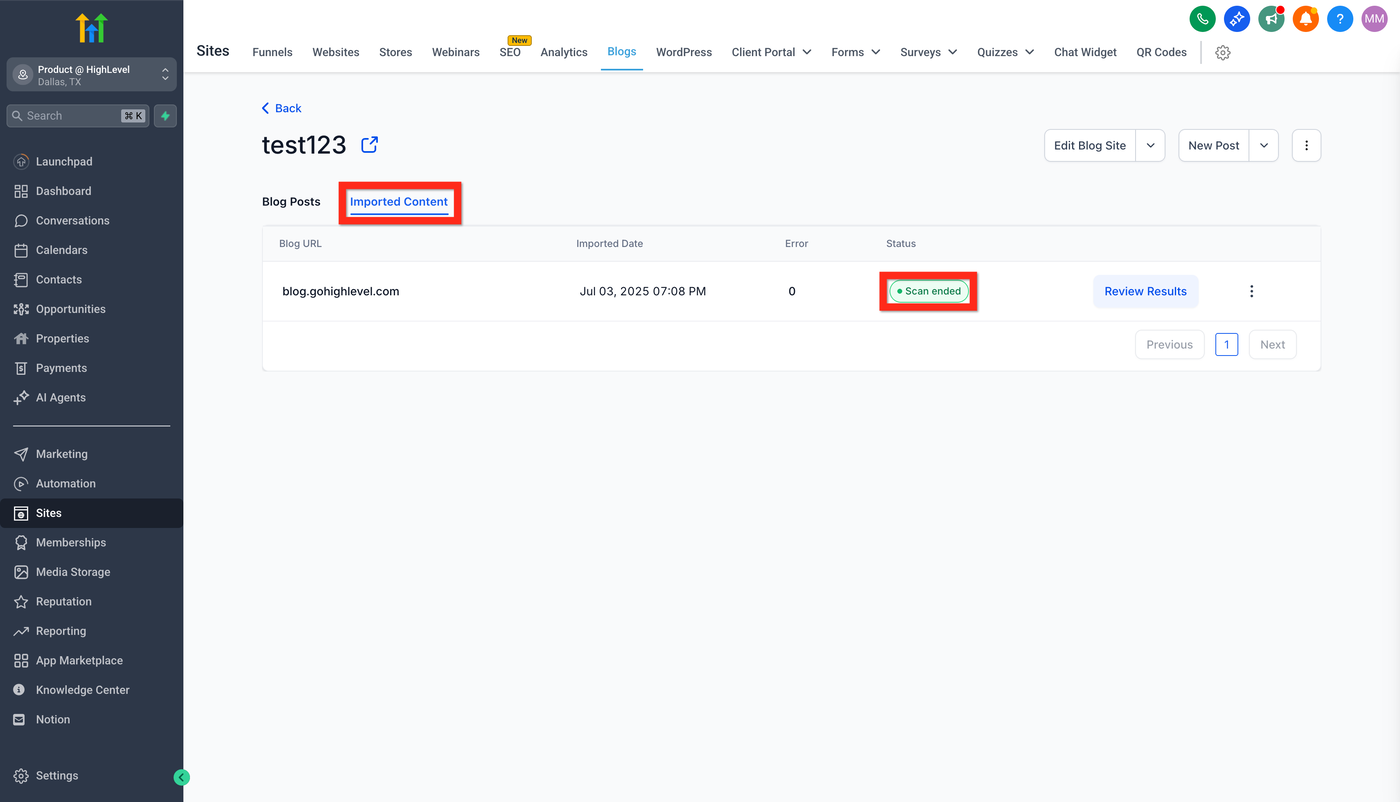Click the HighLevel arrows logo
The height and width of the screenshot is (802, 1400).
91,28
